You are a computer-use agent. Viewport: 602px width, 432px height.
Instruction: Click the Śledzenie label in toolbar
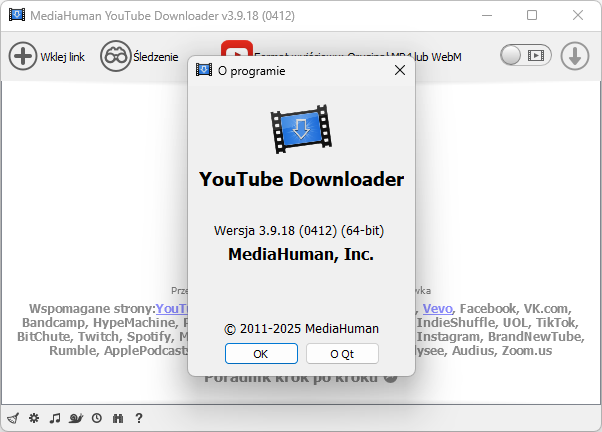tap(156, 57)
